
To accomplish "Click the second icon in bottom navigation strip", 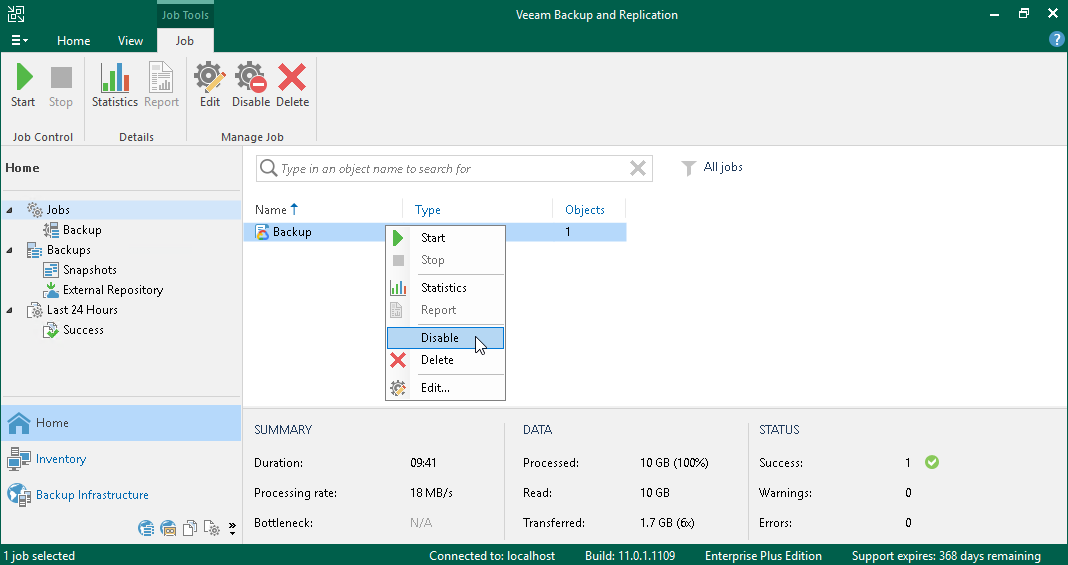I will pyautogui.click(x=168, y=528).
